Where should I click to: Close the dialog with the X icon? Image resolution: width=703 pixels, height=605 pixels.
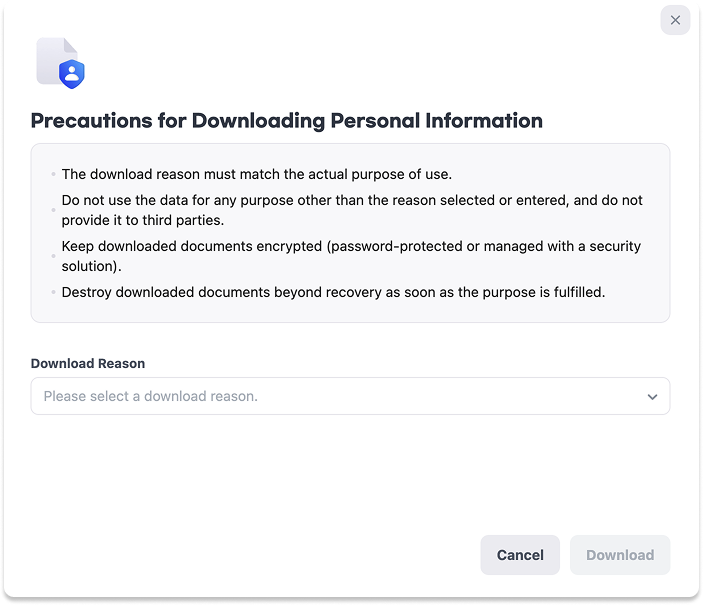(675, 20)
